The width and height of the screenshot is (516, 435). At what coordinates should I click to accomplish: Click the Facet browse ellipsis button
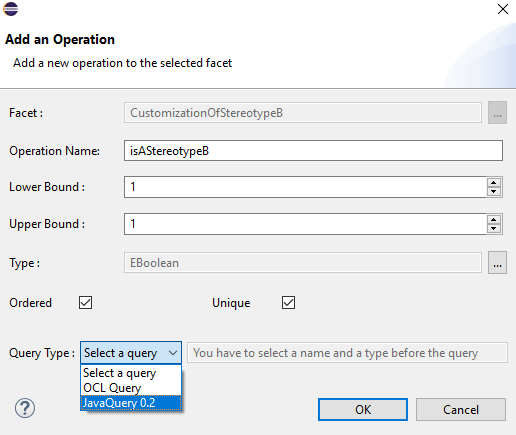pyautogui.click(x=497, y=113)
